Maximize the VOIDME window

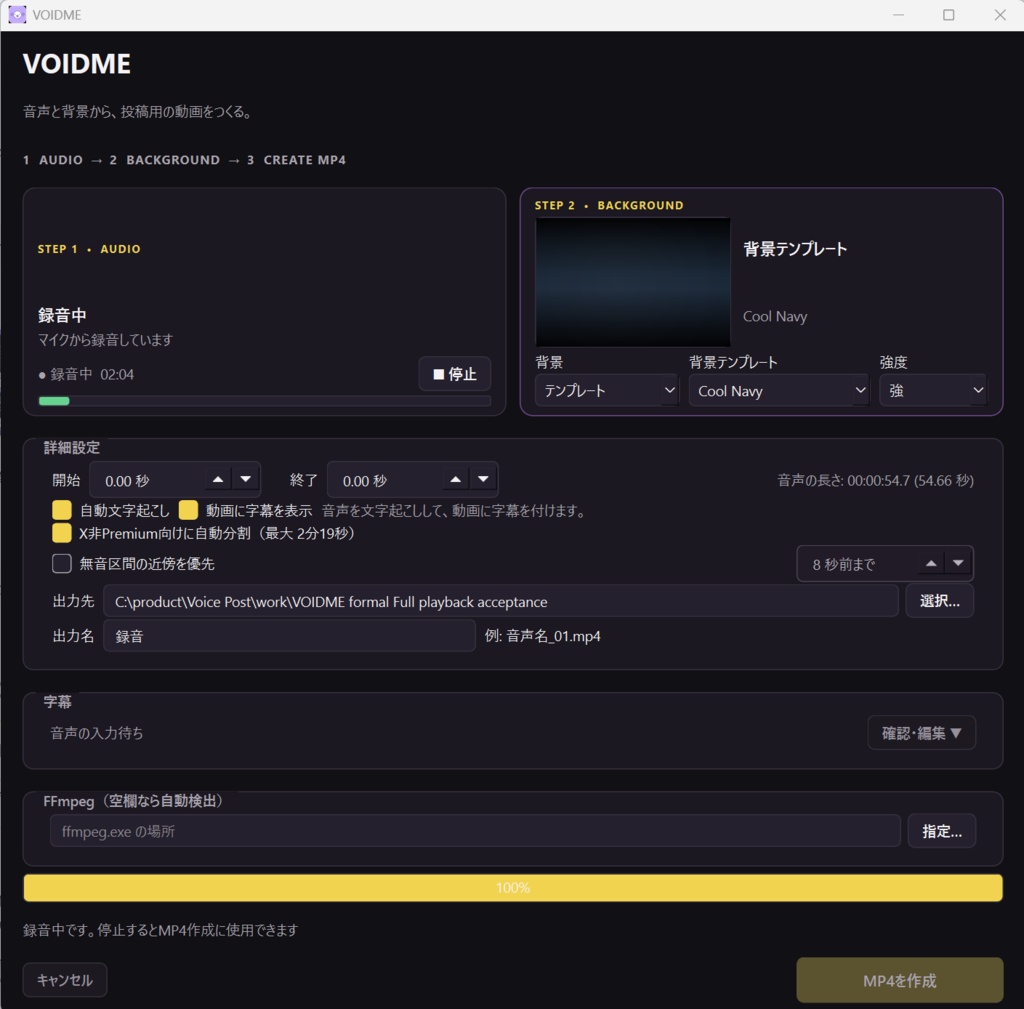pos(949,14)
